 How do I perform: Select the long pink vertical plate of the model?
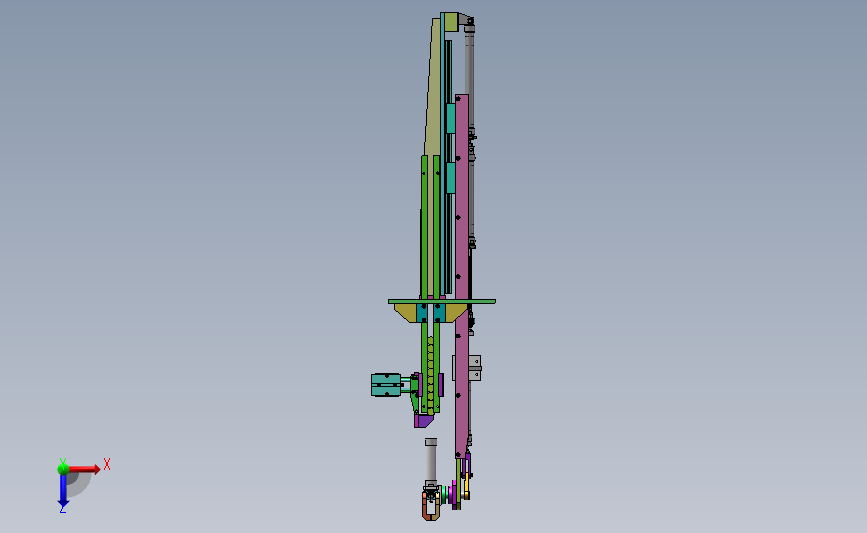point(462,275)
